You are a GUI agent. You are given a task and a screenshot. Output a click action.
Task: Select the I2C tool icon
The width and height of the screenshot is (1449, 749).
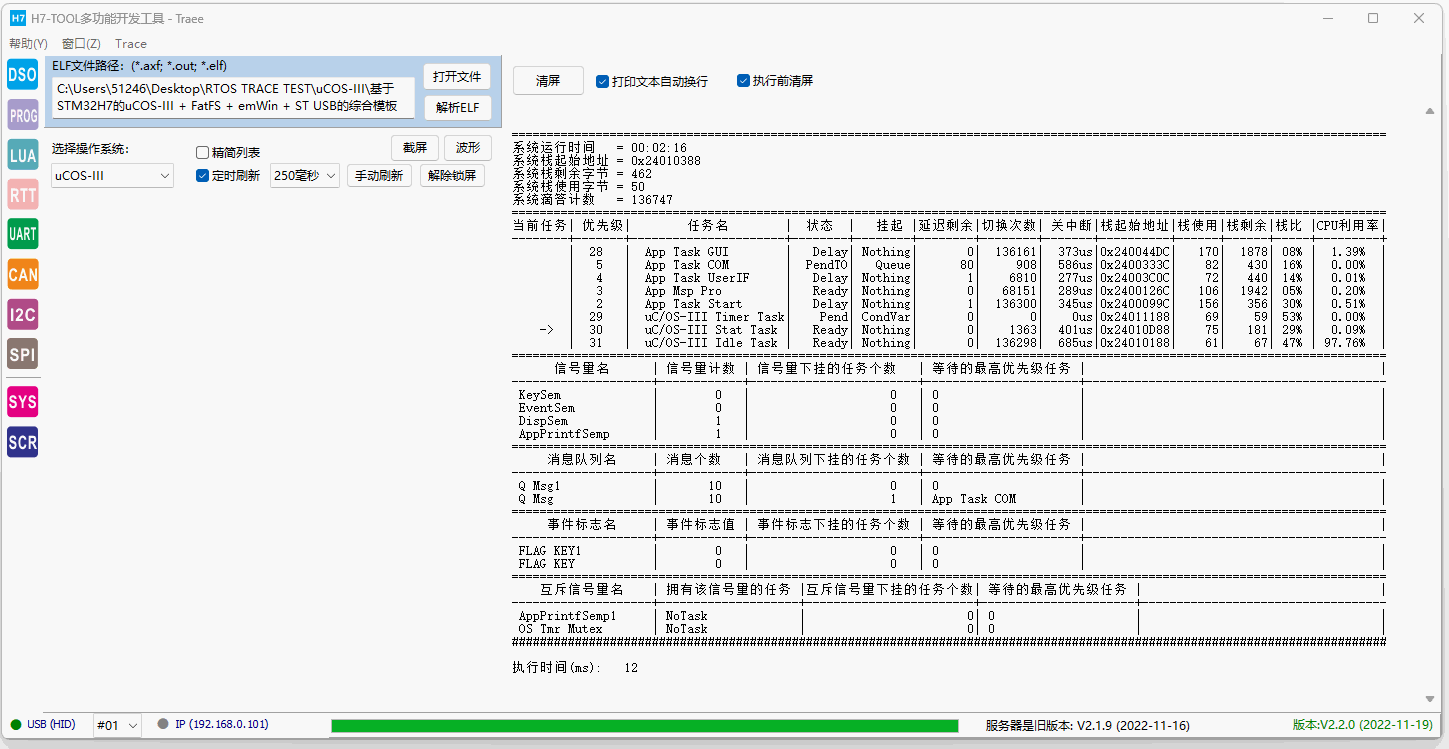coord(22,314)
